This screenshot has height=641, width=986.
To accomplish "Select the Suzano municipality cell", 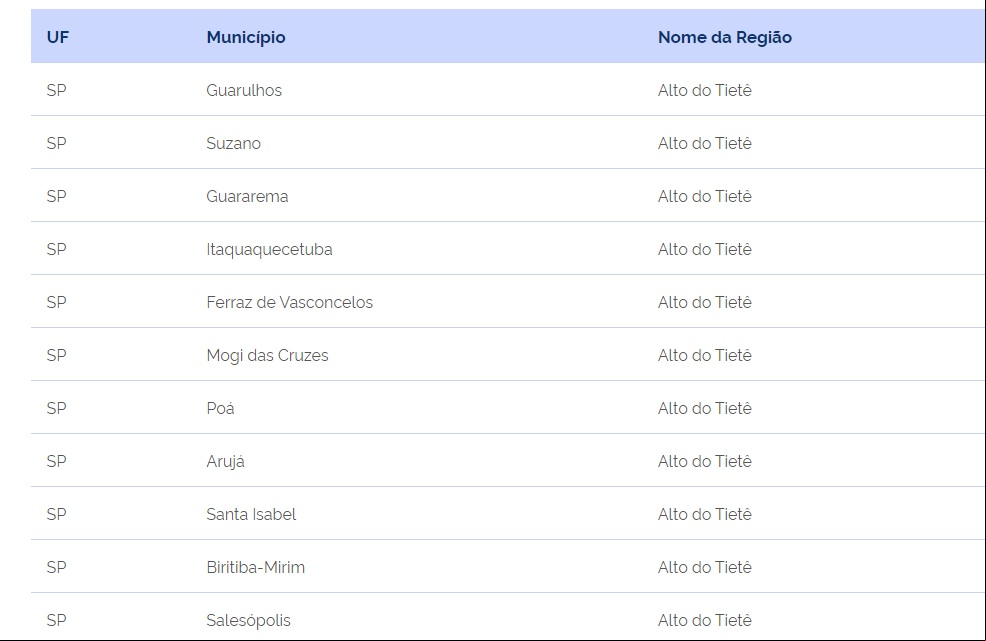I will (x=233, y=143).
